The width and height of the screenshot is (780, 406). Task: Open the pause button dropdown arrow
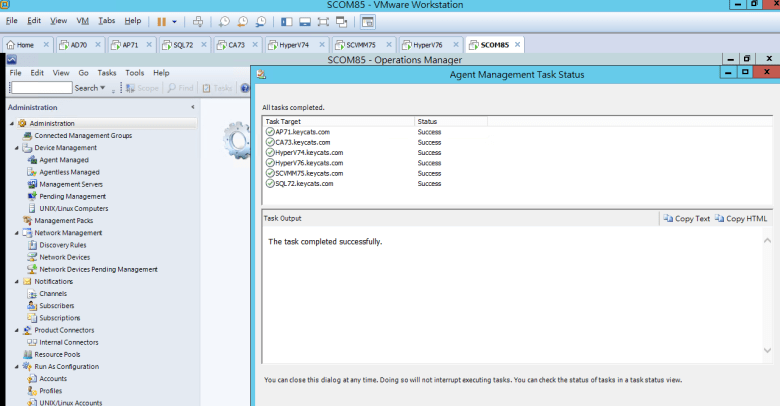[x=175, y=21]
